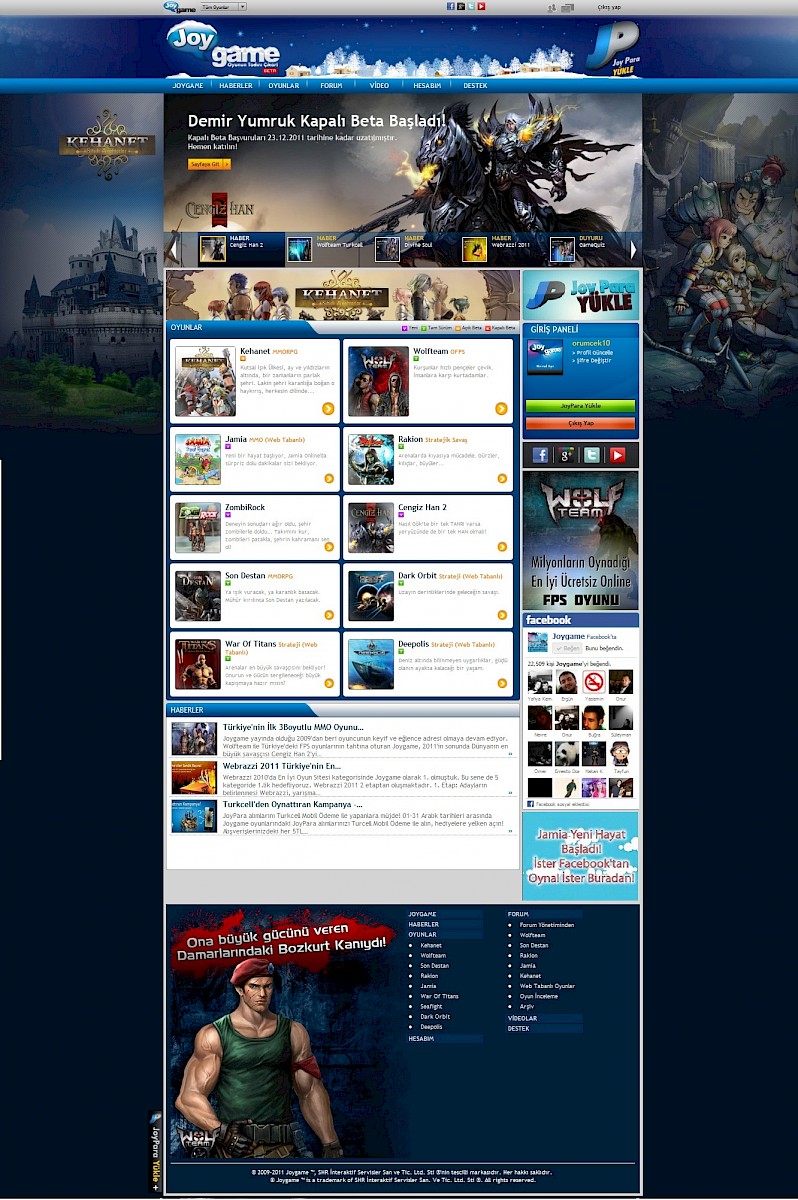The image size is (798, 1200).
Task: Click the 'Sayfaya Git' banner button
Action: 208,164
